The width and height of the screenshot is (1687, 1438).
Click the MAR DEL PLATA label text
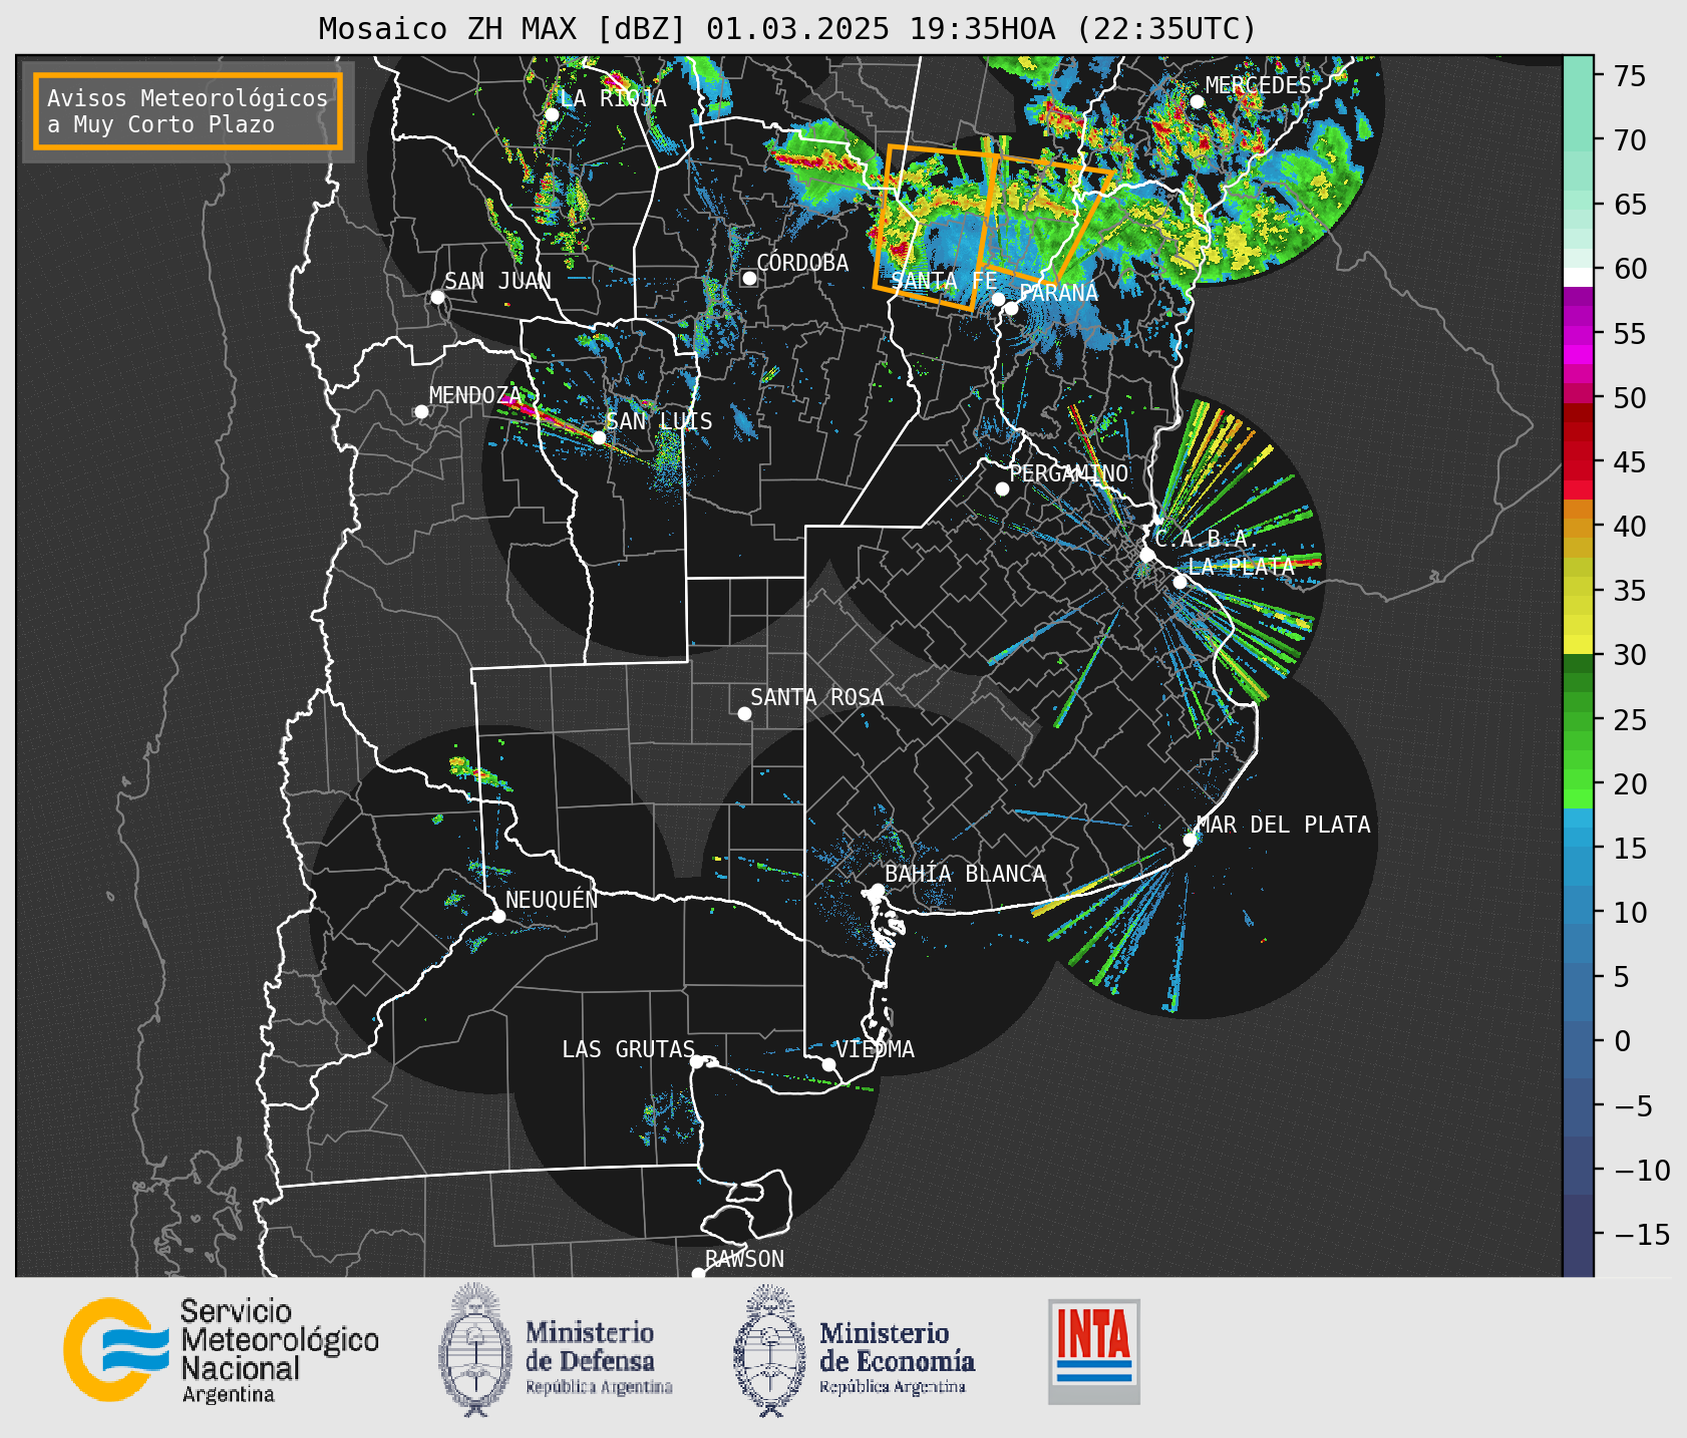[1283, 825]
